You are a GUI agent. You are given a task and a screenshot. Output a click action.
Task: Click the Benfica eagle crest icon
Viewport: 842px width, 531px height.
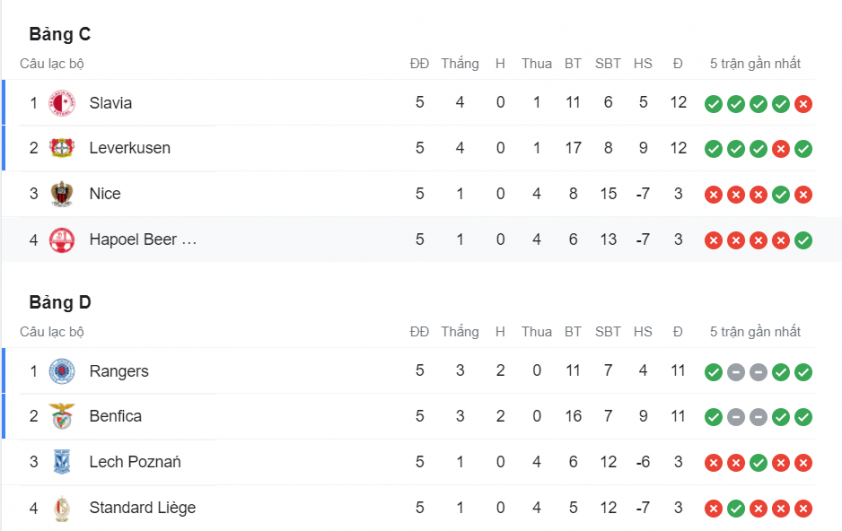[62, 416]
